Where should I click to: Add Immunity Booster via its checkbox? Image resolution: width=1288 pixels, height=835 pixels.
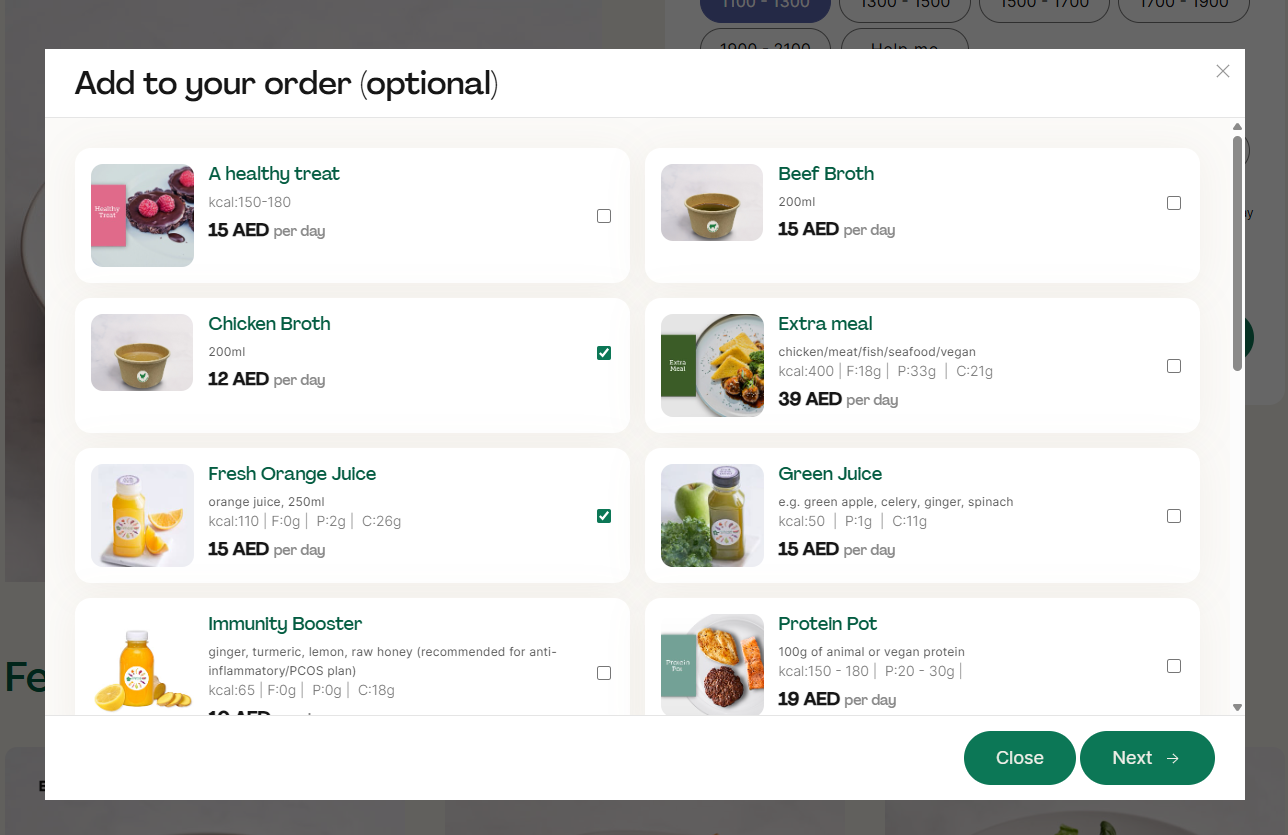(604, 673)
